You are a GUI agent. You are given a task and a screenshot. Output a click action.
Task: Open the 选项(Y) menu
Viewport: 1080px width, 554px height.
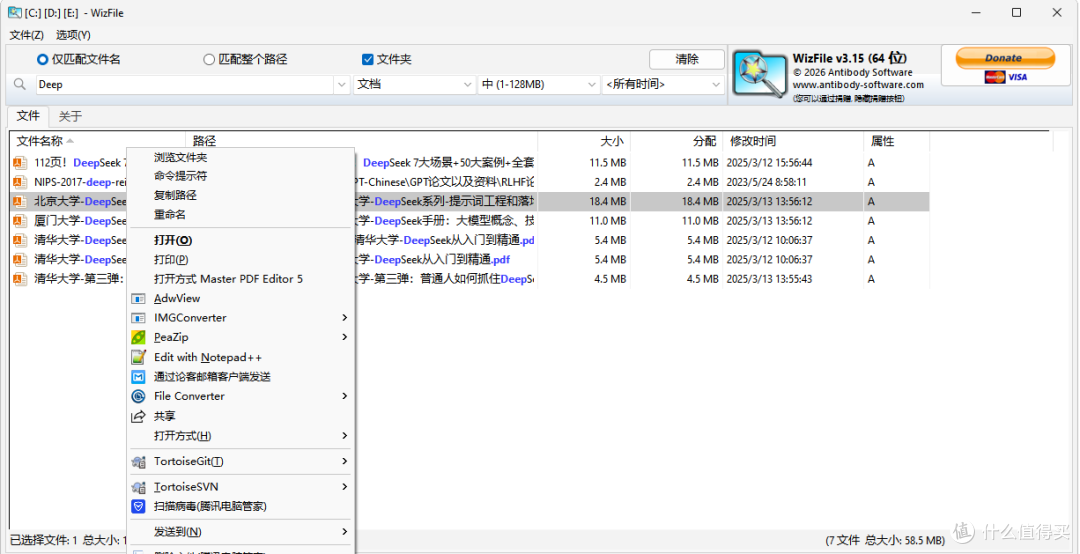coord(73,34)
